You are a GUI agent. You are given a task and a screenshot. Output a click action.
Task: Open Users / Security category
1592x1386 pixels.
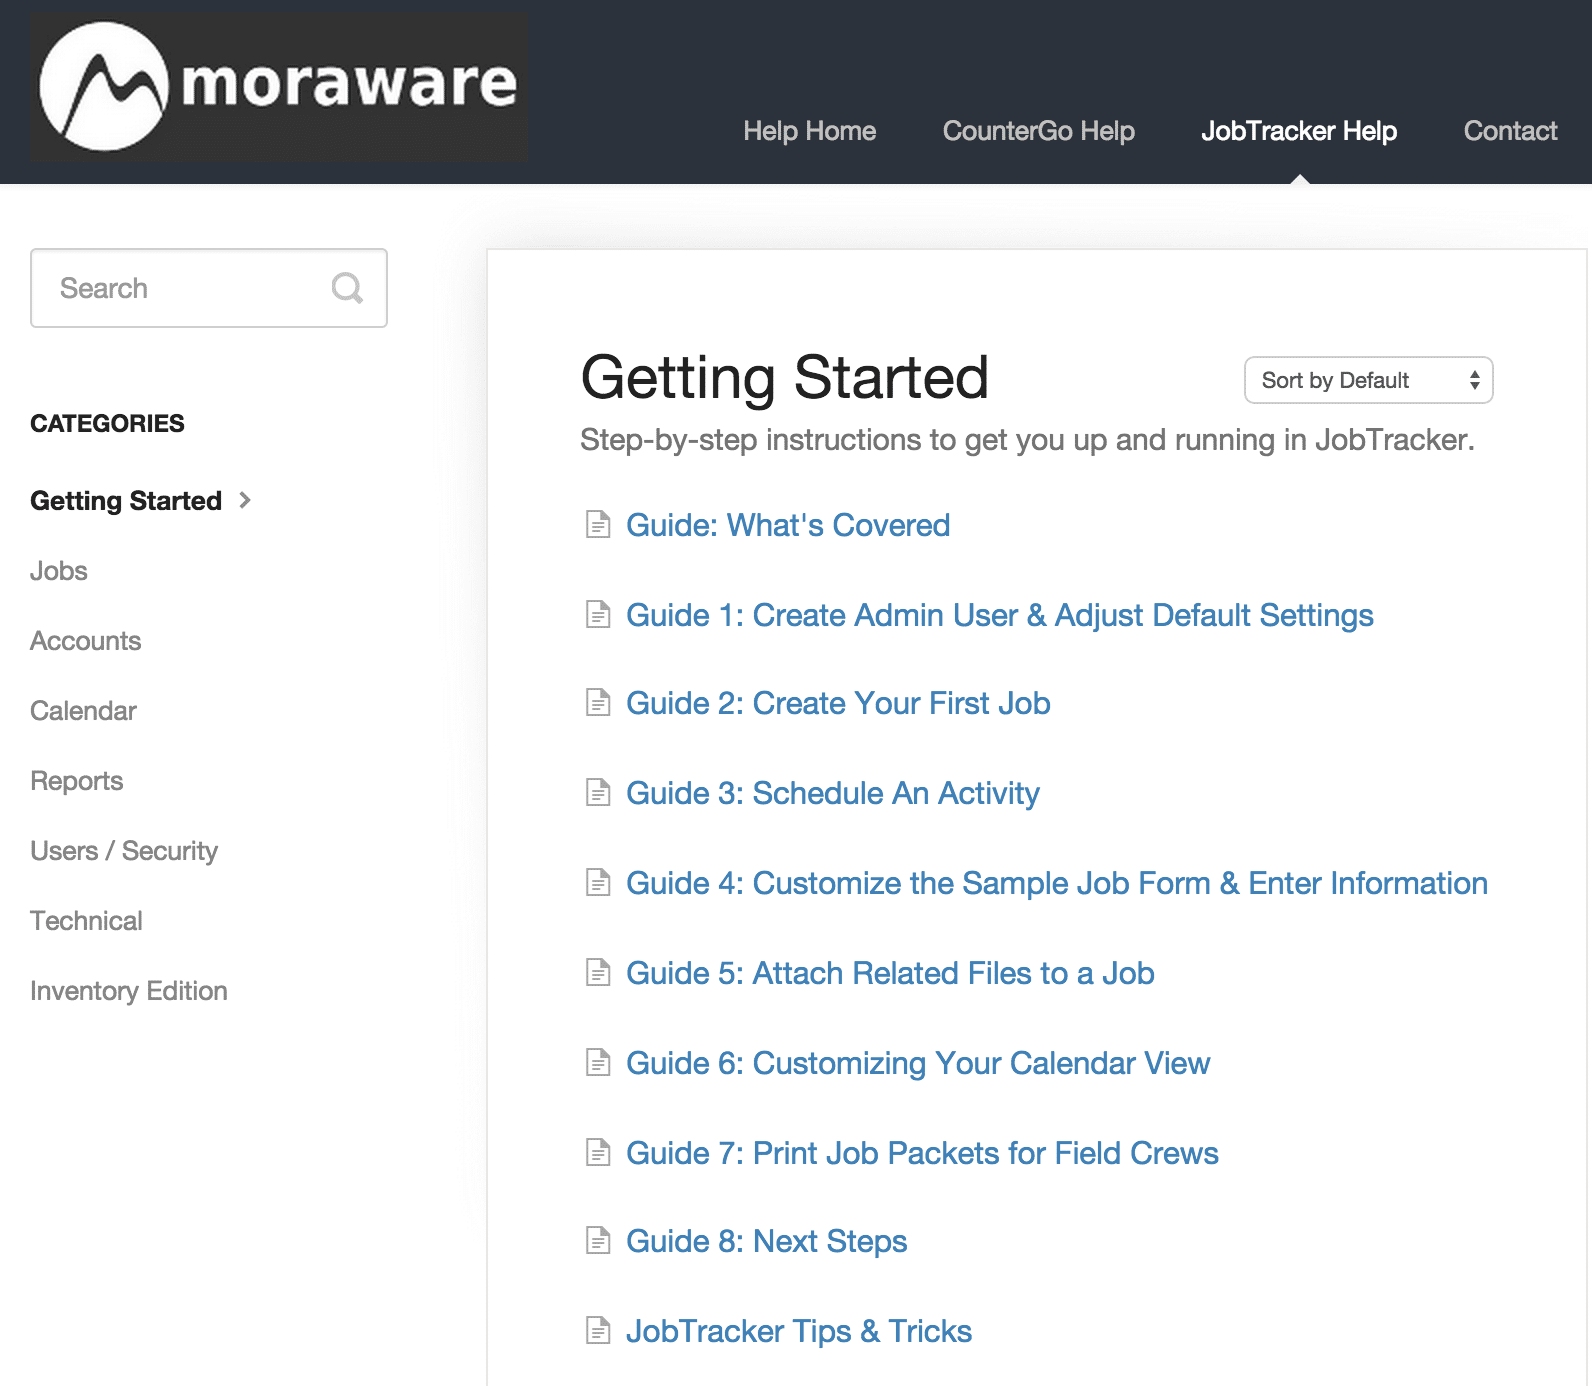[x=124, y=851]
